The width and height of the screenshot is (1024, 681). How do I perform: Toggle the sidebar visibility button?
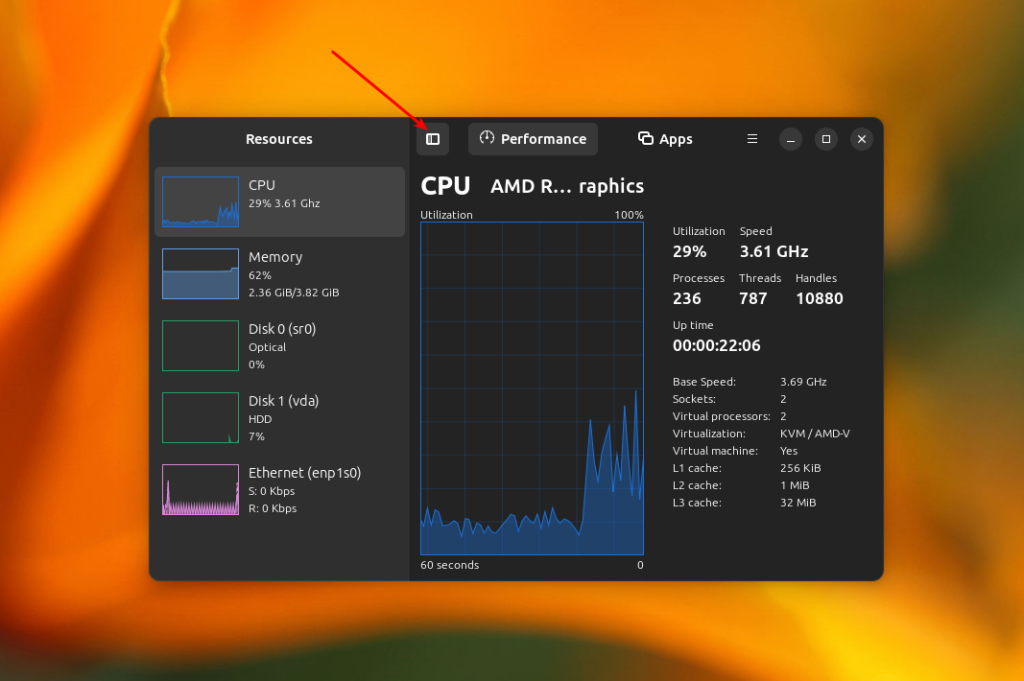(432, 139)
